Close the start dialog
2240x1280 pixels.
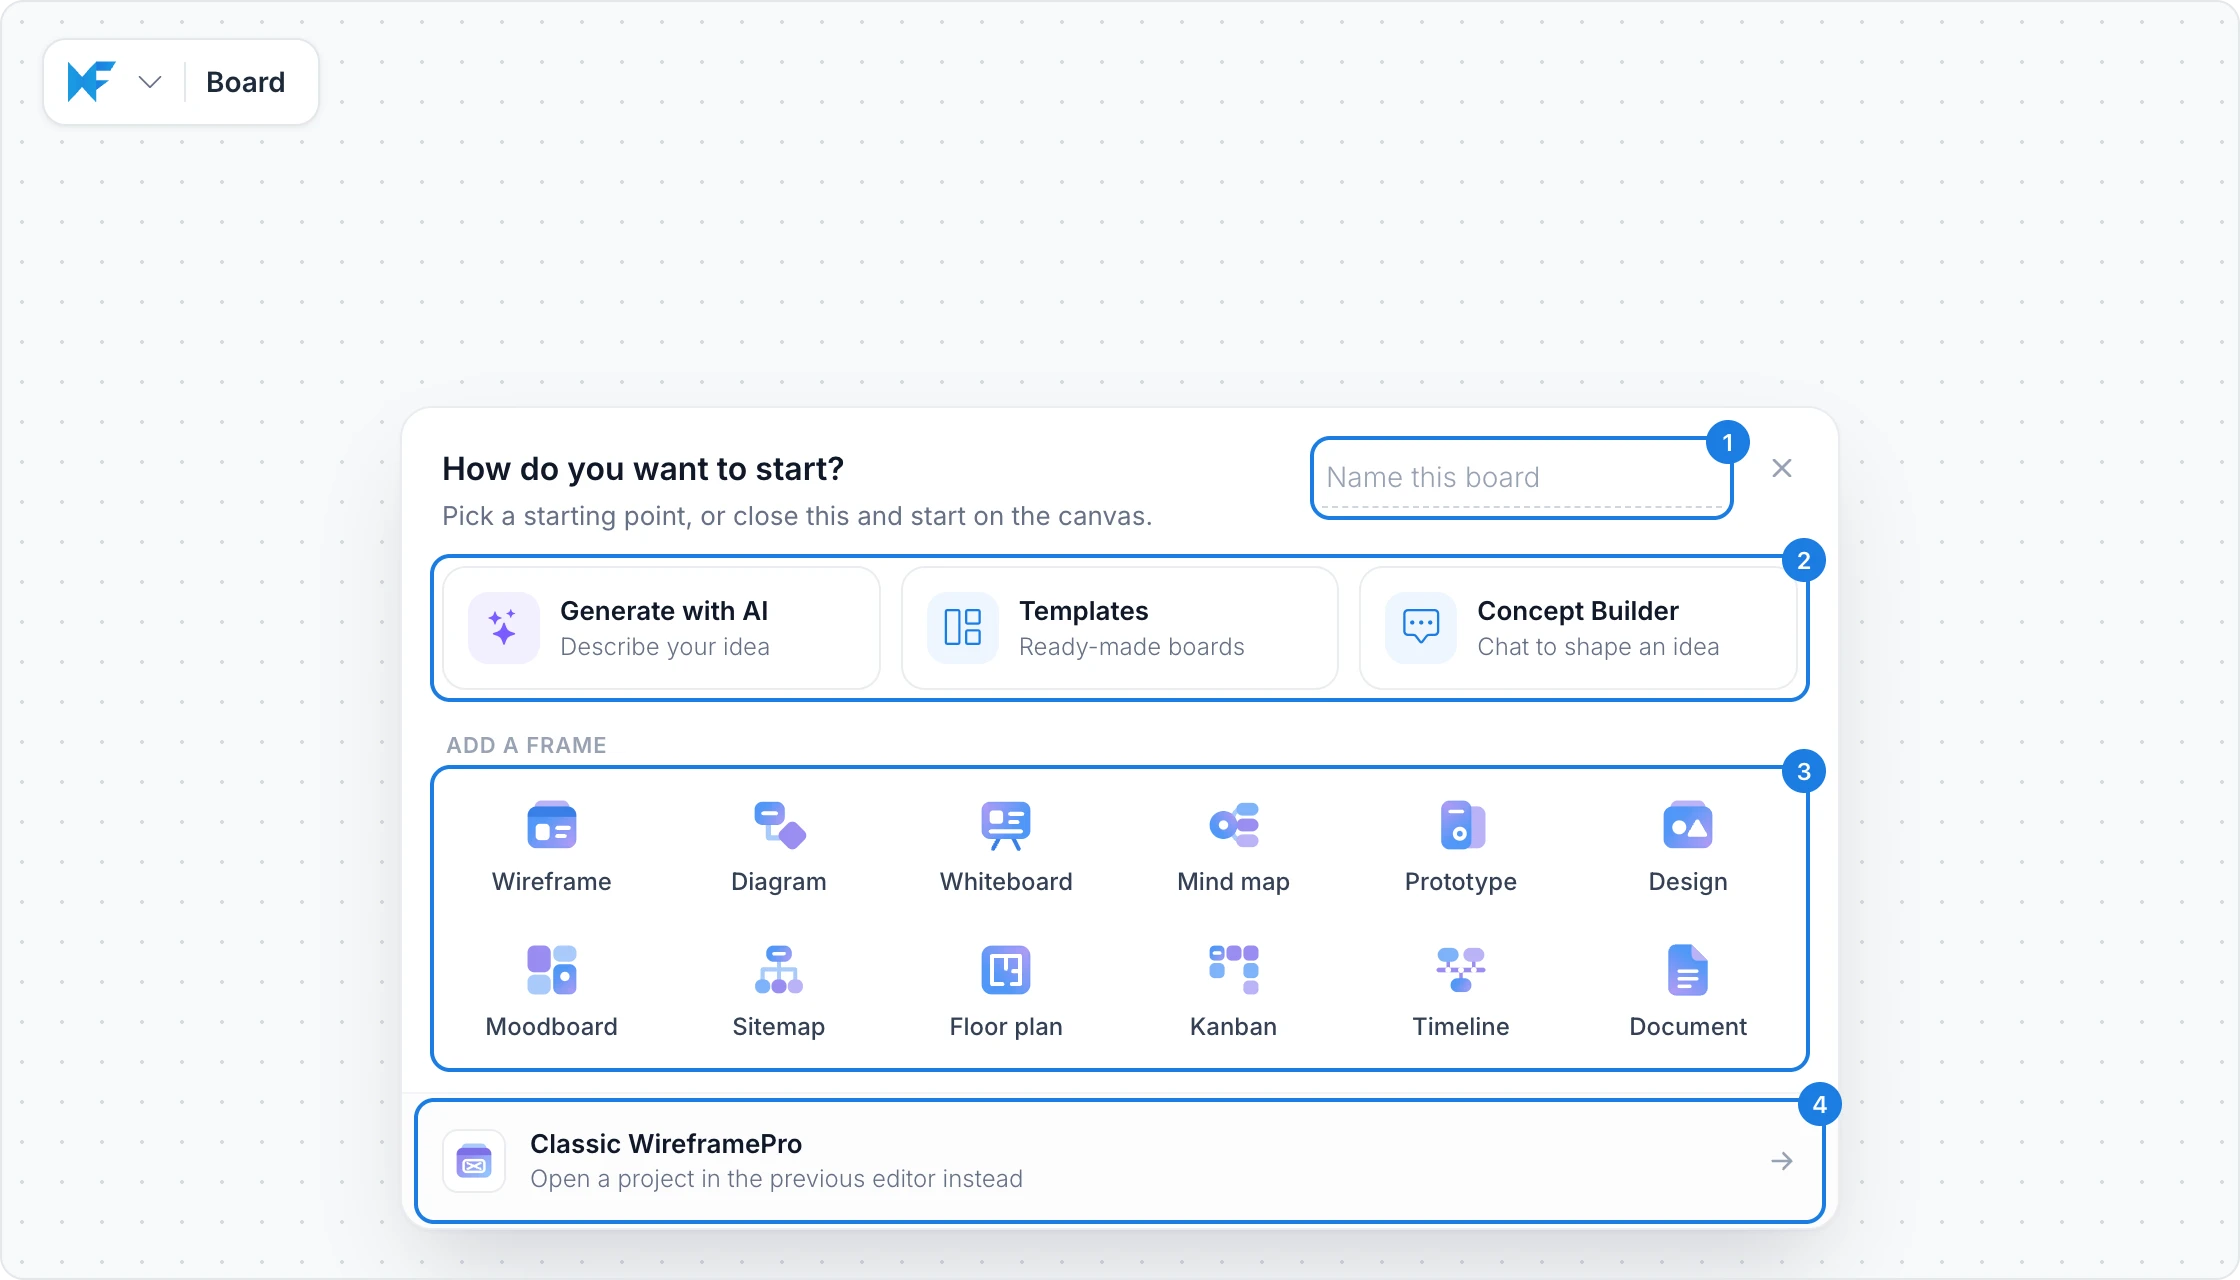click(1782, 468)
